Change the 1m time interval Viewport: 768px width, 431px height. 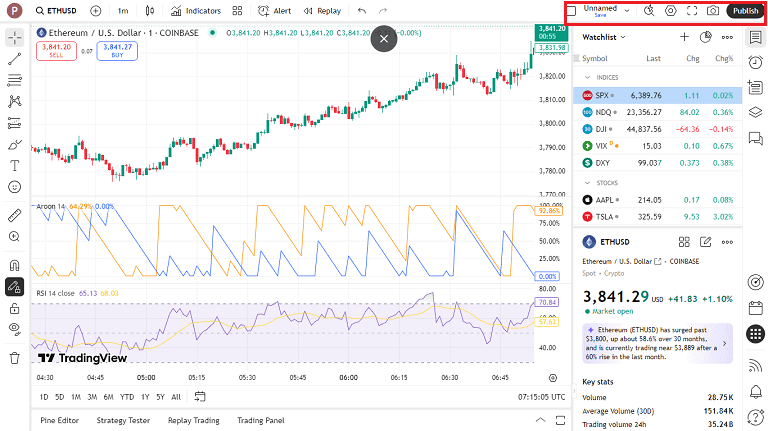click(x=123, y=11)
